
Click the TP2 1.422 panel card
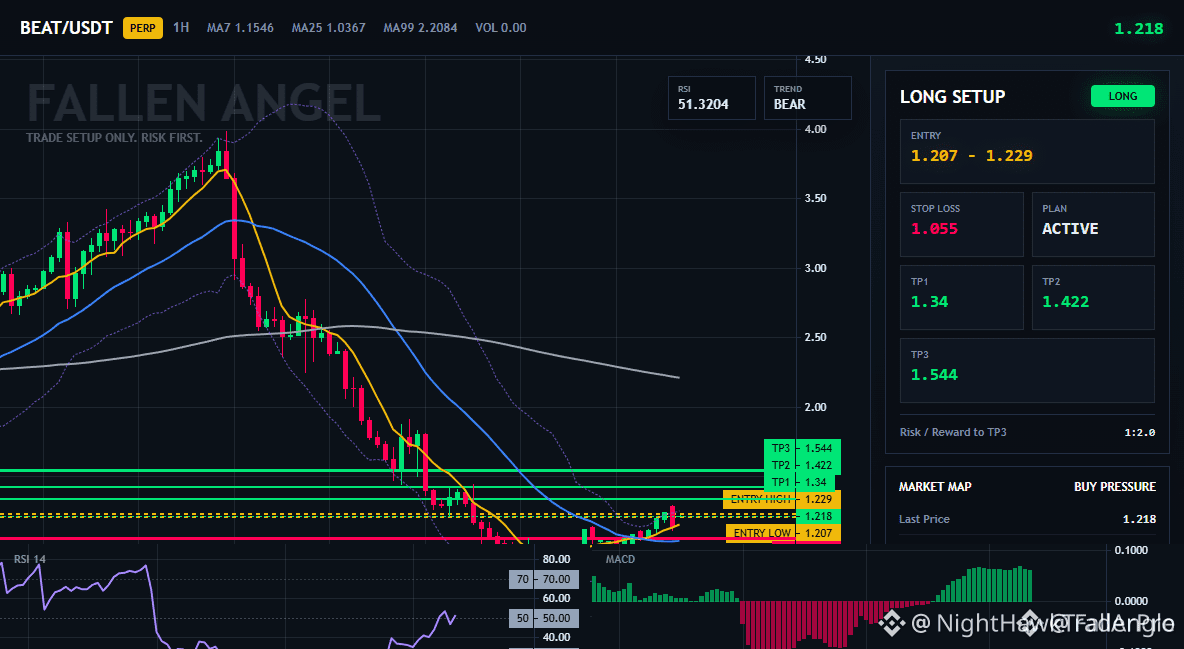point(1093,297)
